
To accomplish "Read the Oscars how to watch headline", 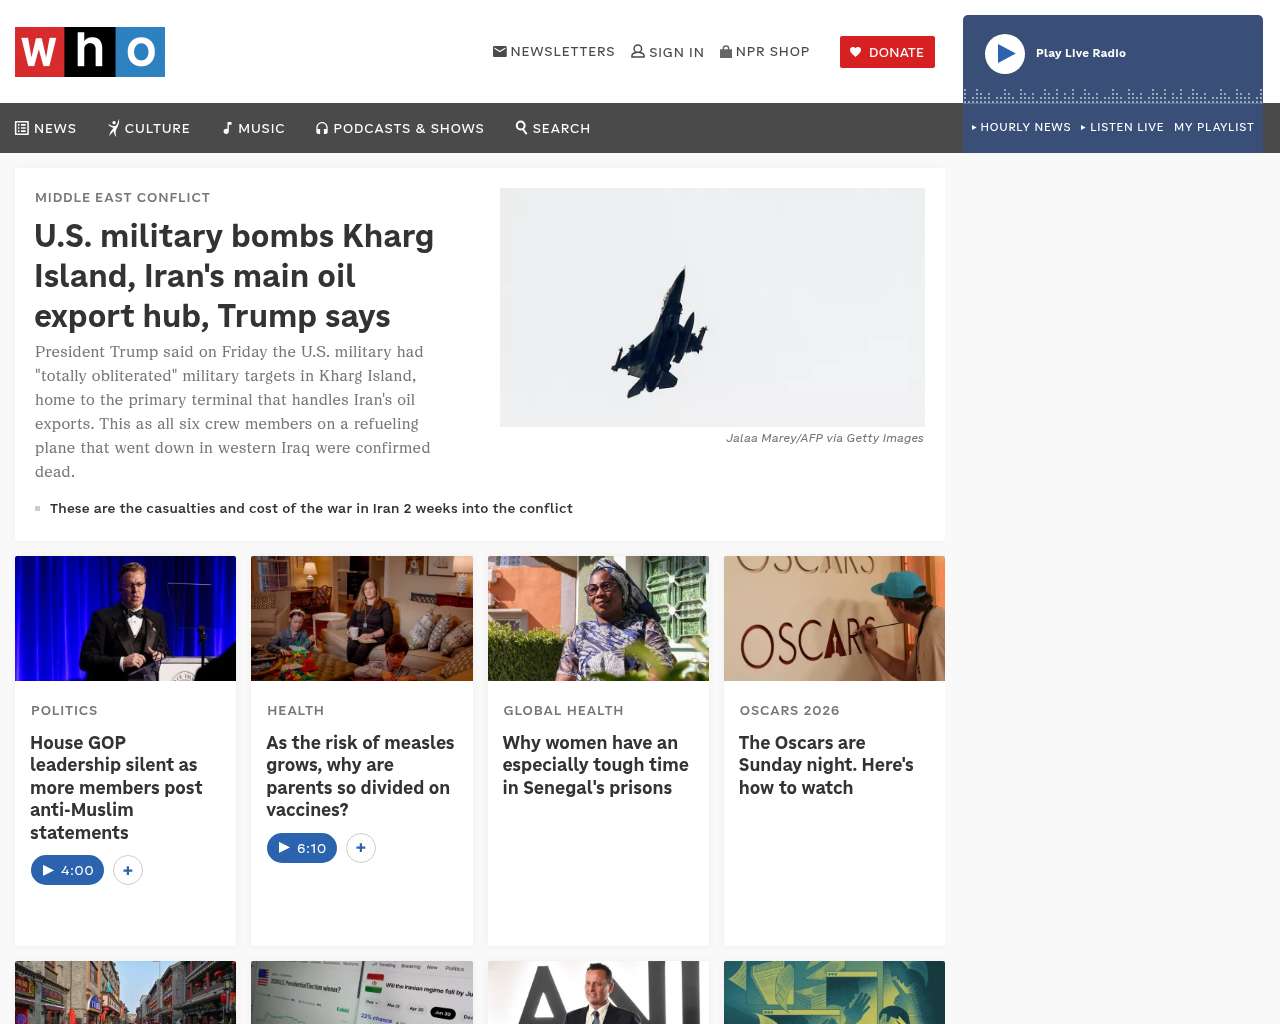I will tap(826, 765).
